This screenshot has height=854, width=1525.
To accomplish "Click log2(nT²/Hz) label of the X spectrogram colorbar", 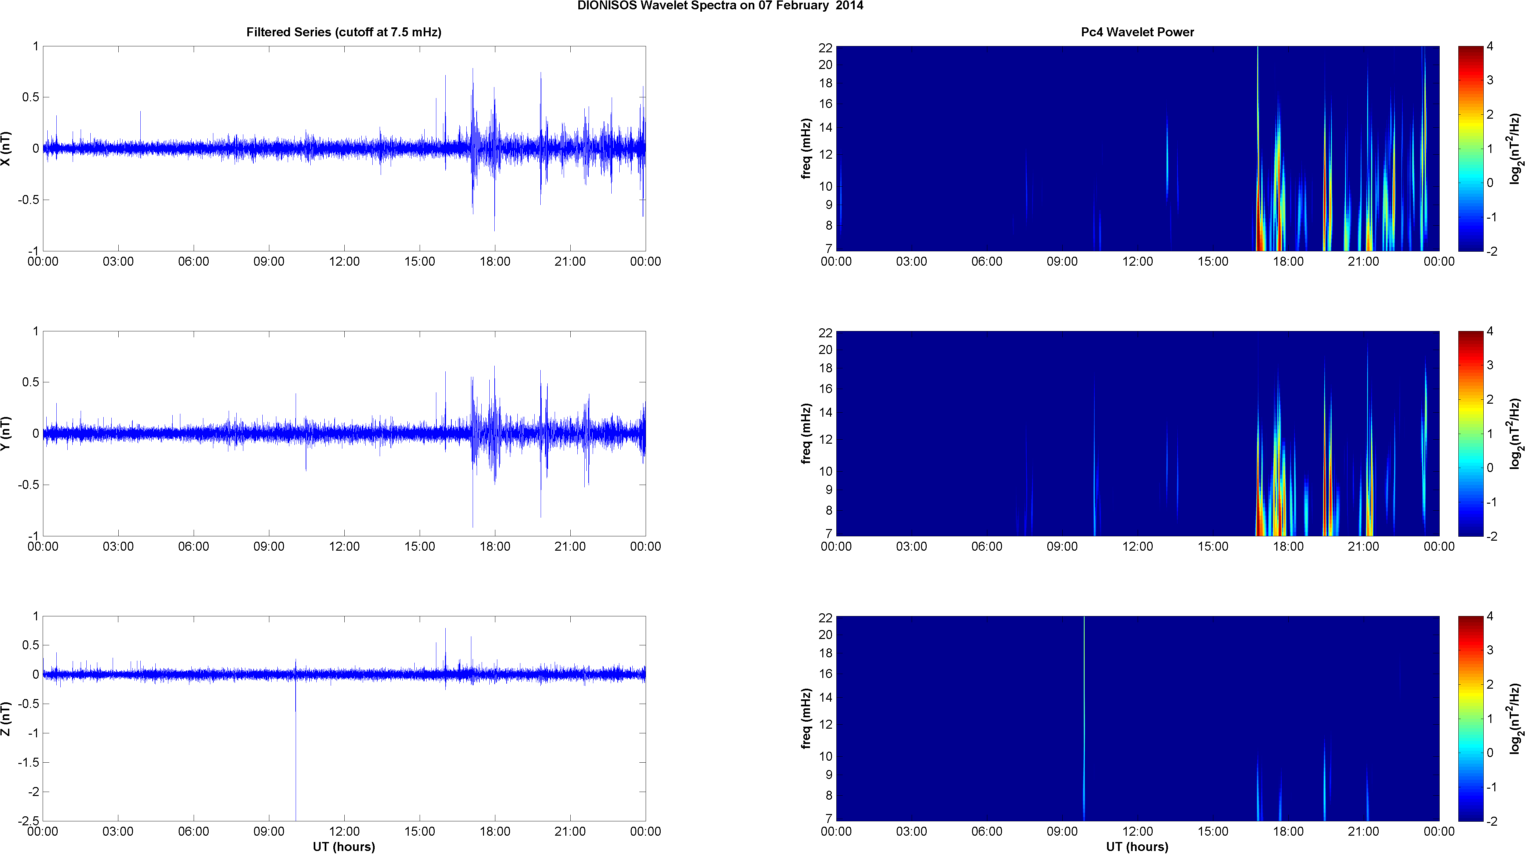I will coord(1516,148).
